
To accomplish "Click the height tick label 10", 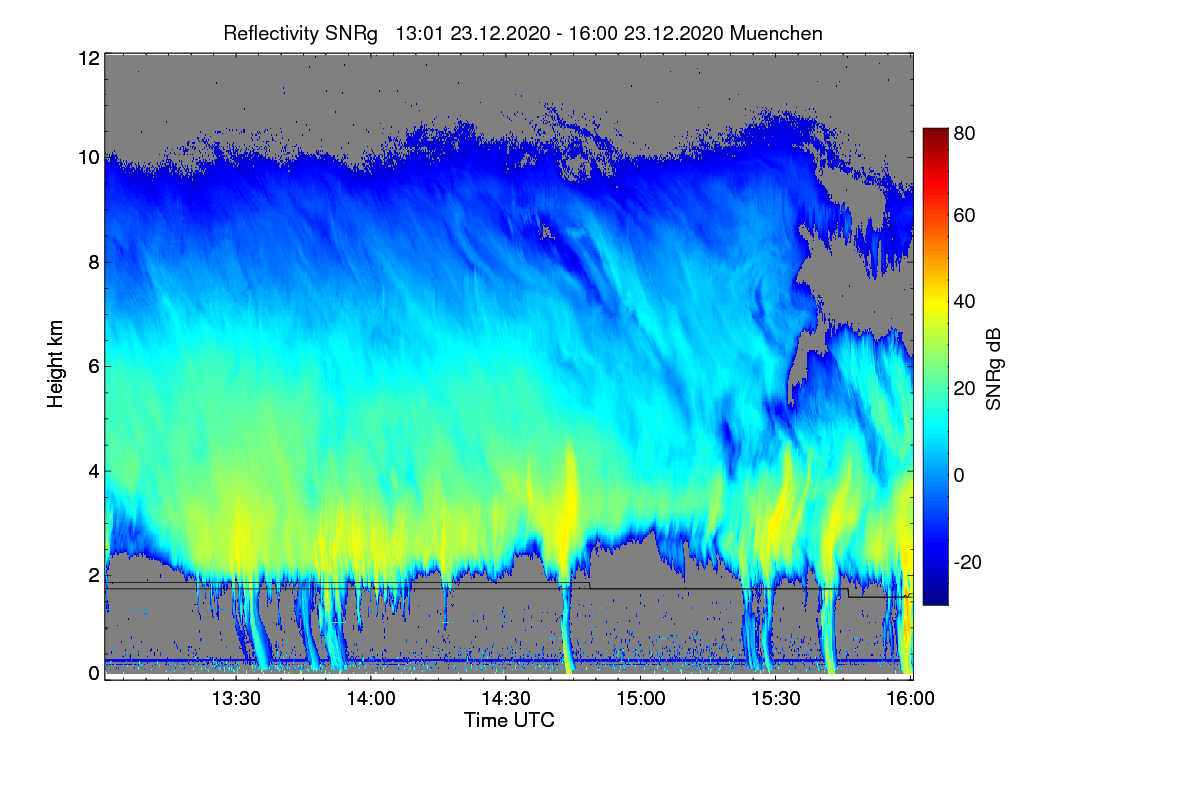I will tap(88, 158).
